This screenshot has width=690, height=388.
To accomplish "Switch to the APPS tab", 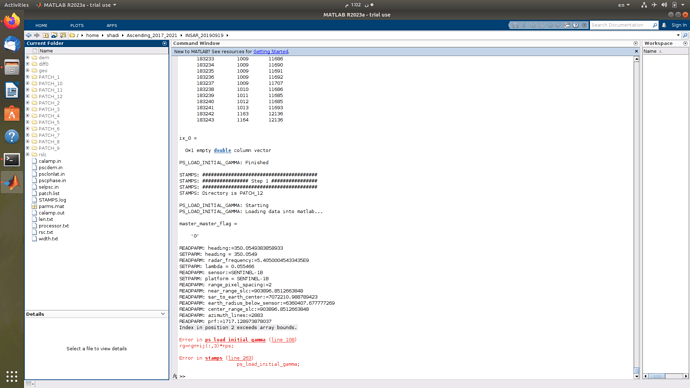I will pyautogui.click(x=111, y=26).
